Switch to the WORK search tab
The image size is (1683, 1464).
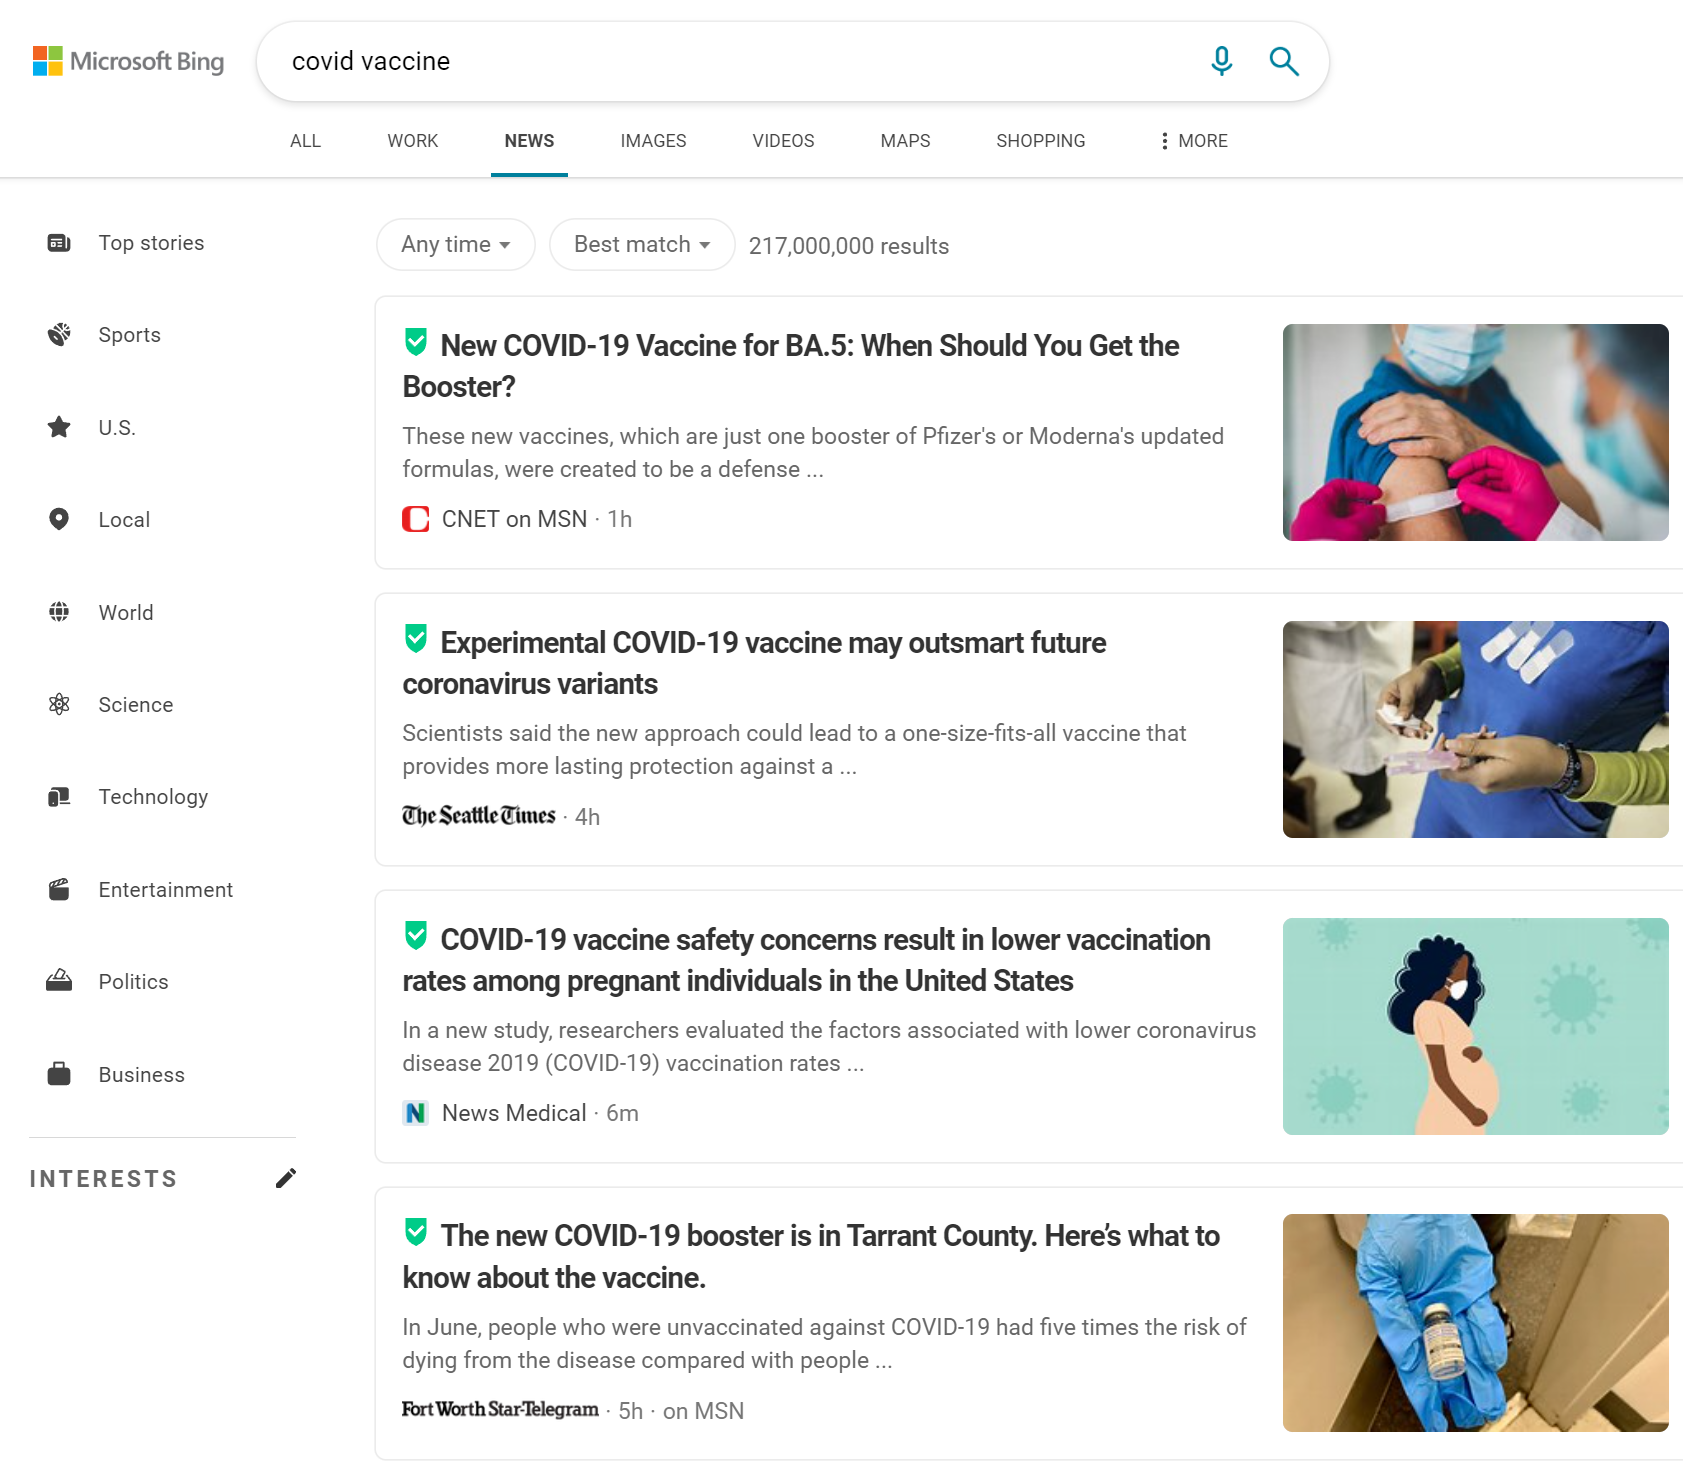point(413,141)
